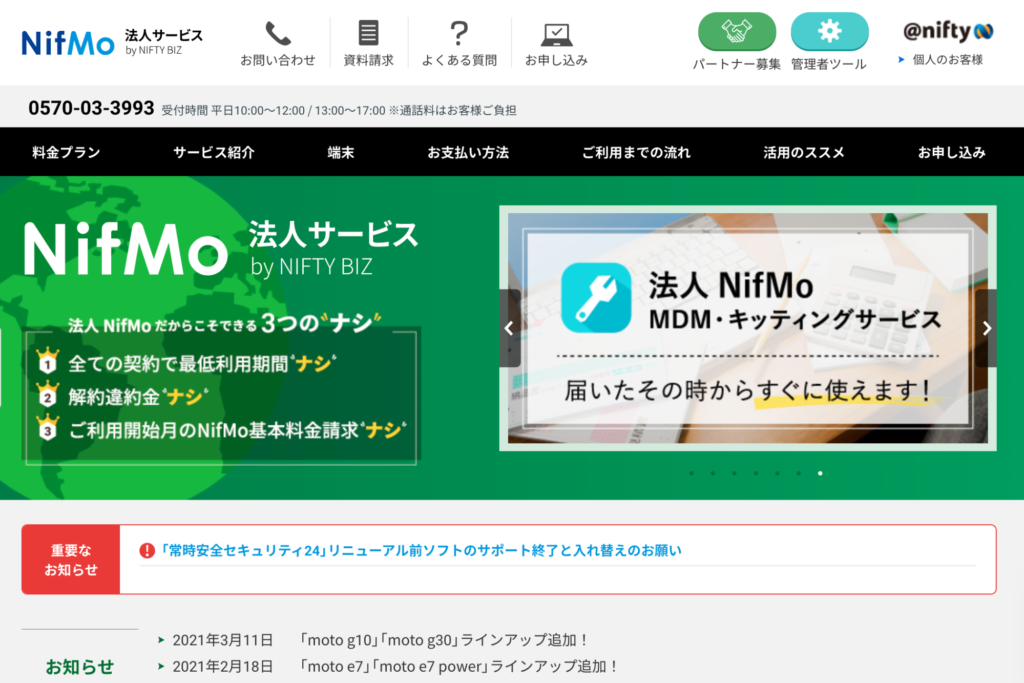Image resolution: width=1024 pixels, height=683 pixels.
Task: Click the question mark icon for よくある質問
Action: click(459, 33)
